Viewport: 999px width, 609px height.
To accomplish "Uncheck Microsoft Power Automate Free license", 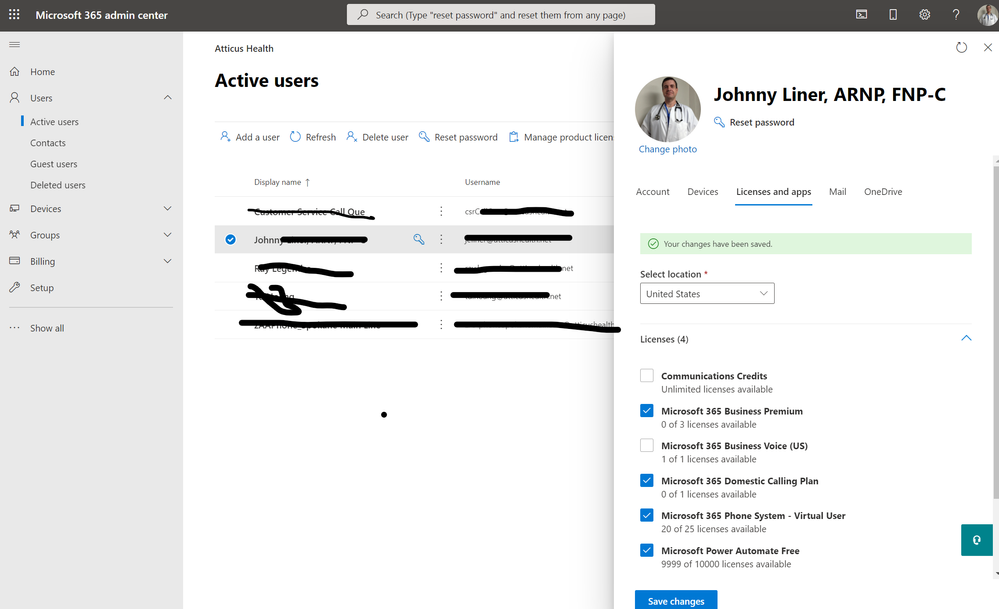I will click(x=647, y=550).
